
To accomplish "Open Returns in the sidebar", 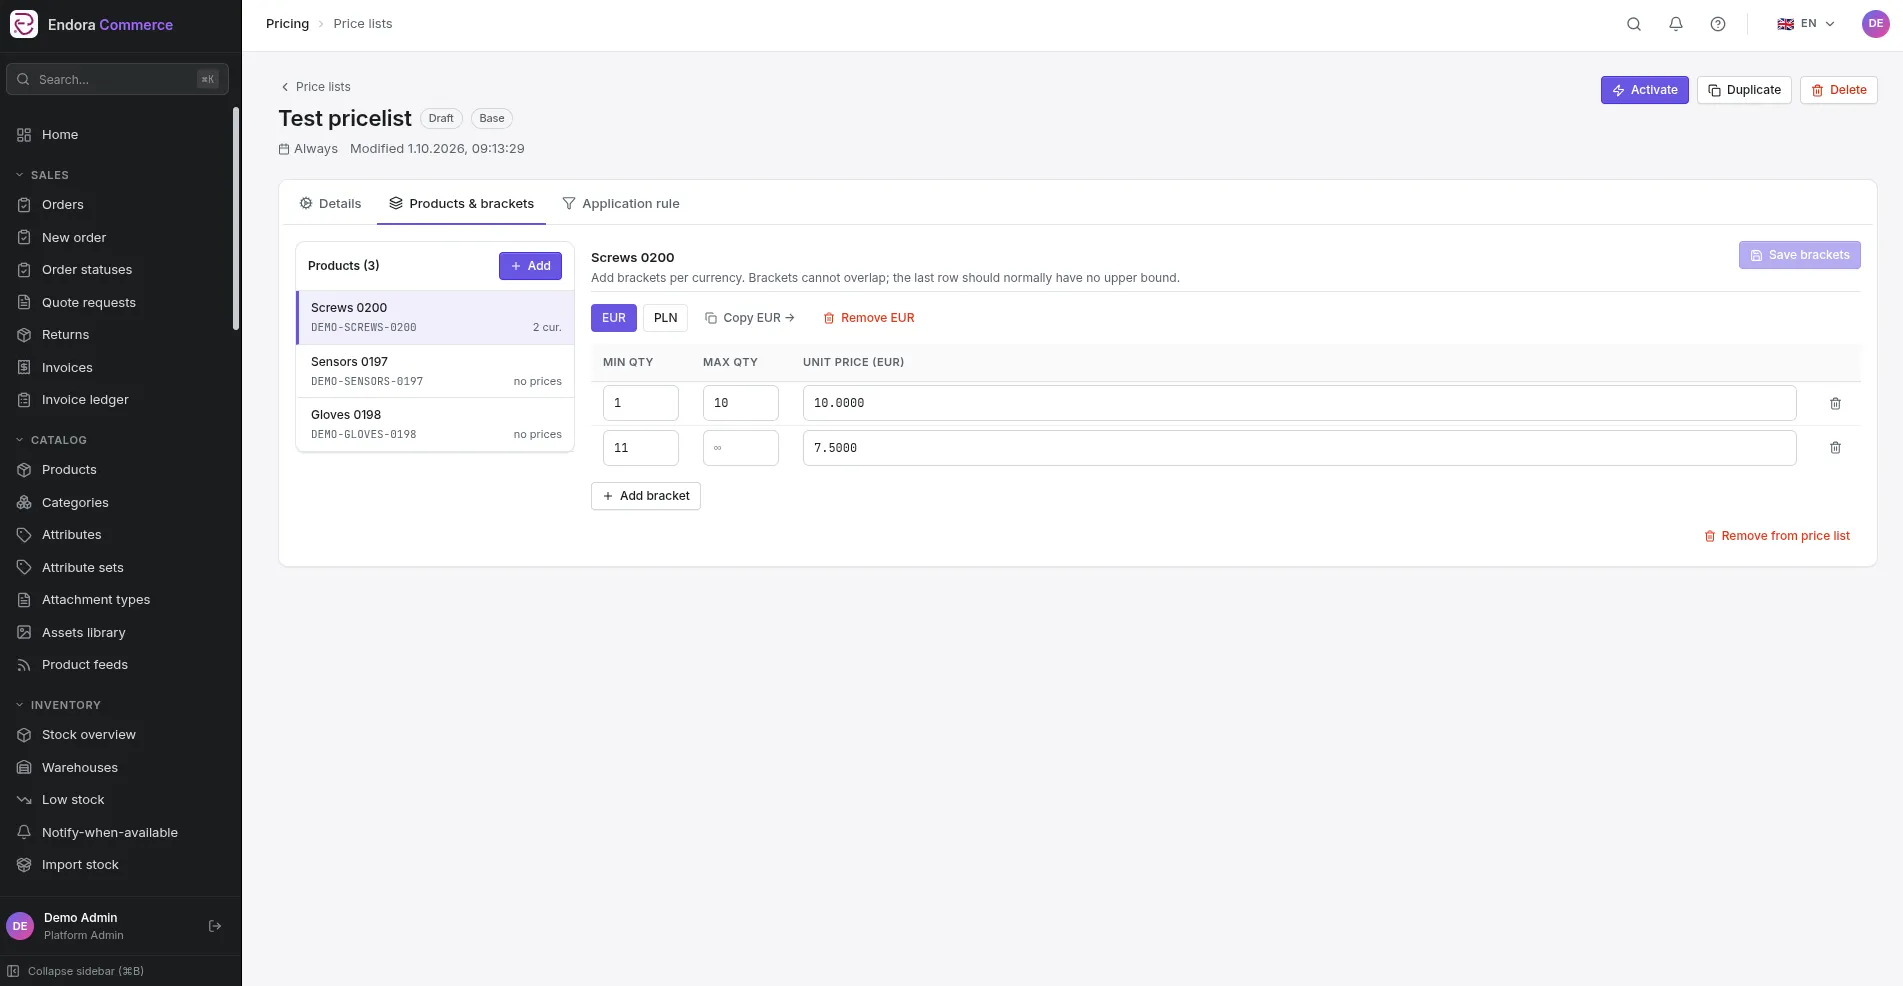I will (x=65, y=335).
